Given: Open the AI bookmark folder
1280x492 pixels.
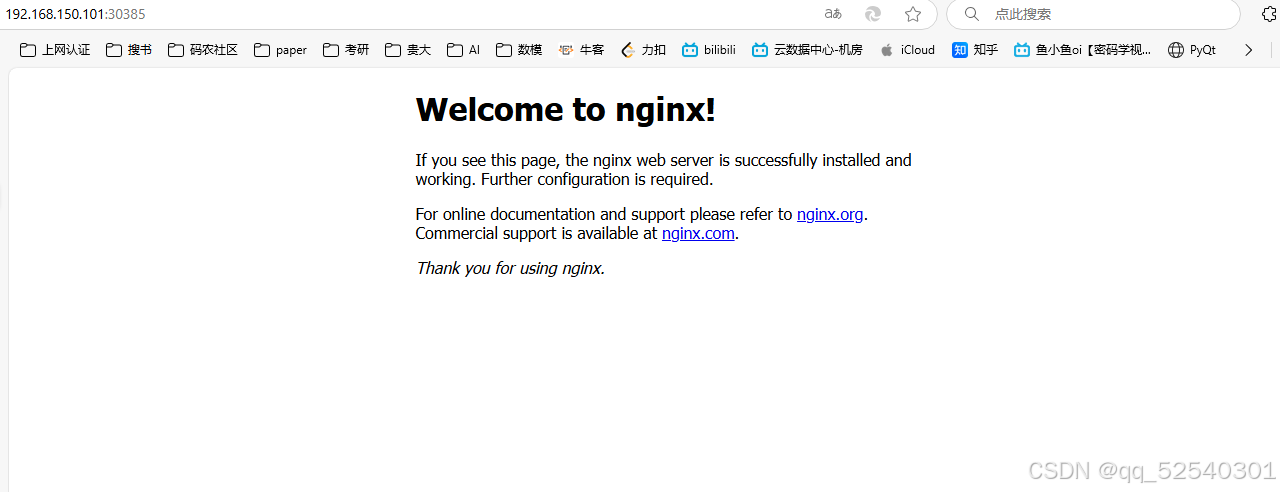Looking at the screenshot, I should click(464, 49).
